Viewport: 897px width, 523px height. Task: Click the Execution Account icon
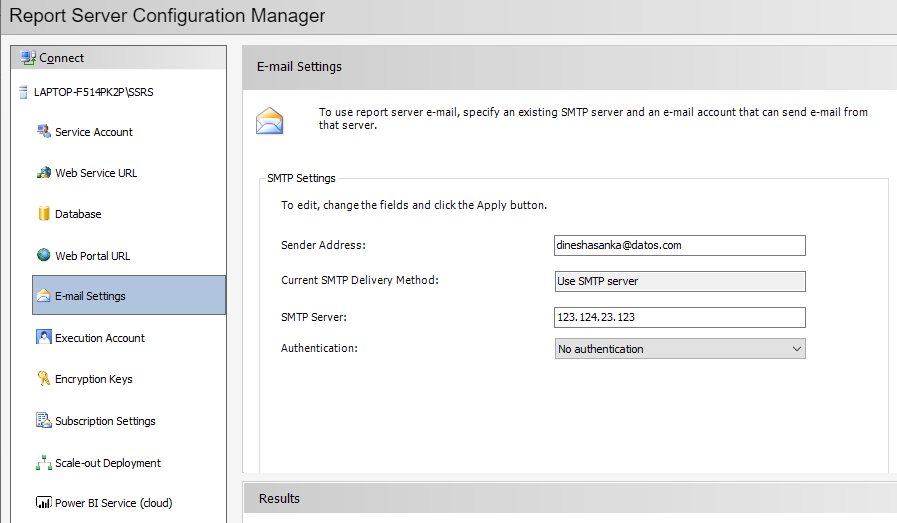pos(44,337)
